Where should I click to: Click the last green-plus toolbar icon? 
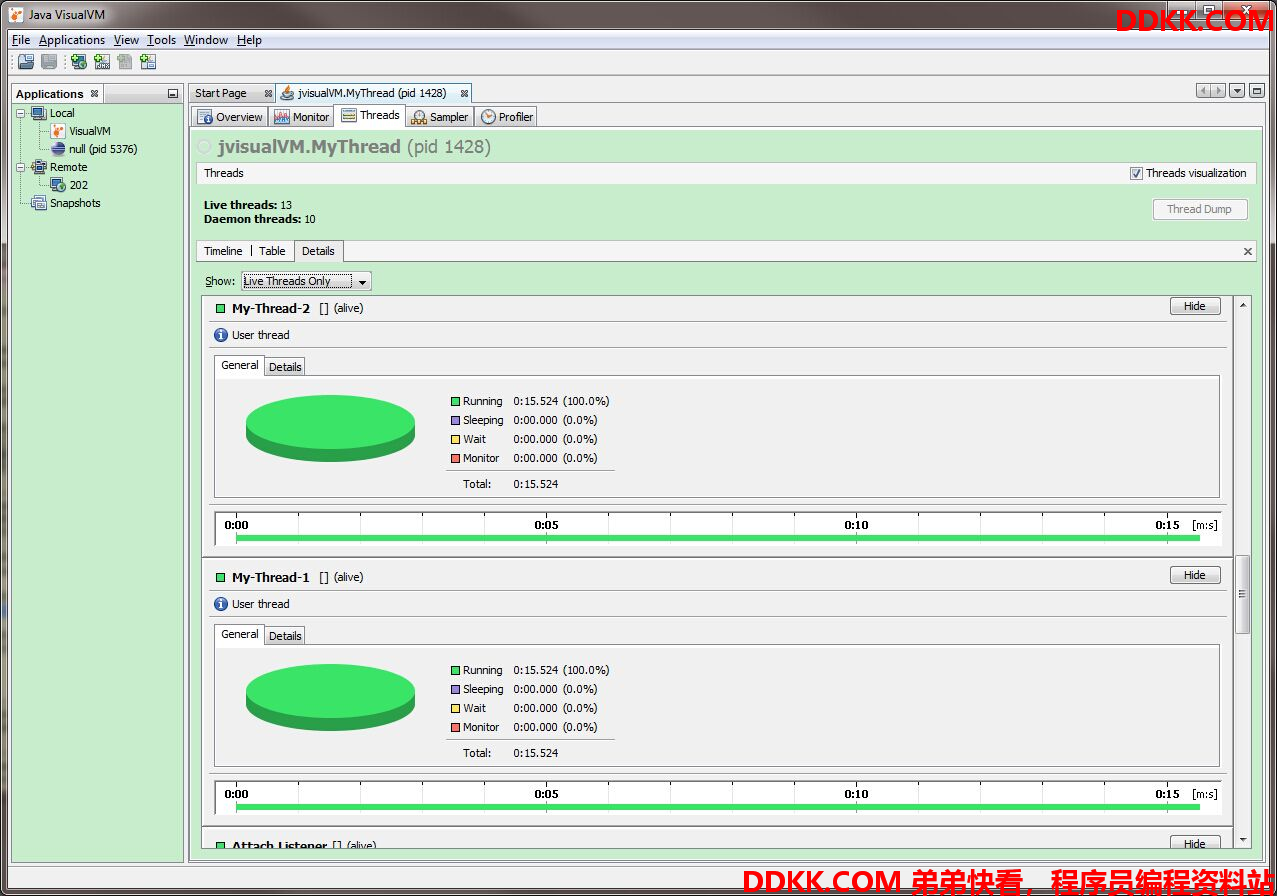(148, 62)
